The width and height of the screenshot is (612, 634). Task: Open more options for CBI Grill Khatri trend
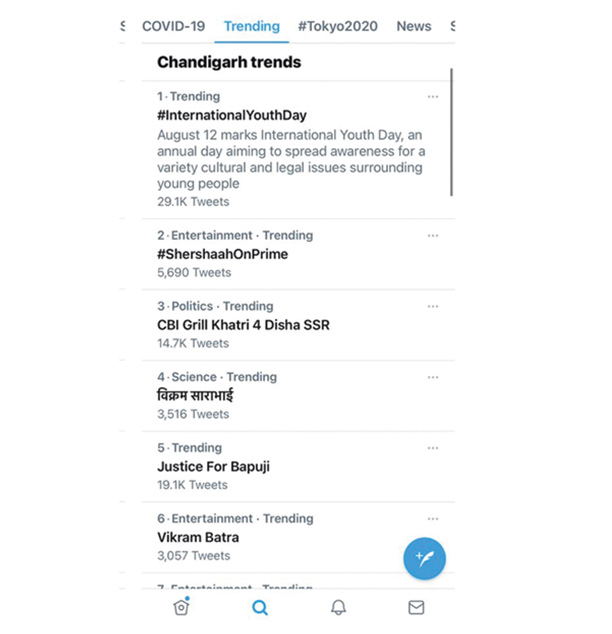pos(433,306)
